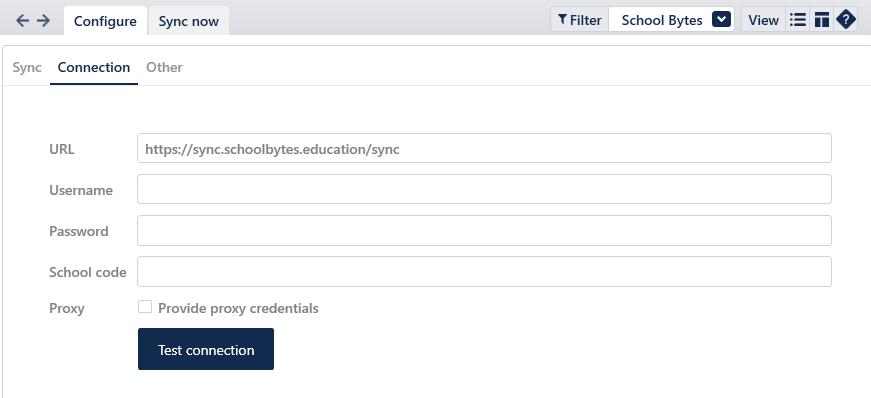Select the panel layout view icon

822,19
